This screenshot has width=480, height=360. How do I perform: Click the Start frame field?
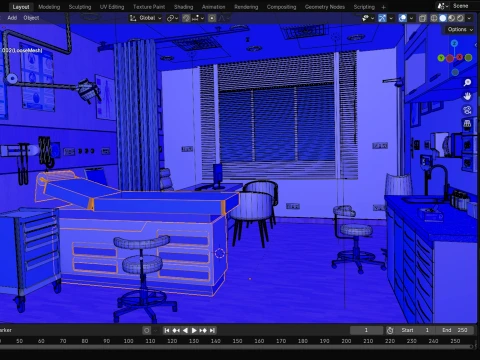pos(415,330)
